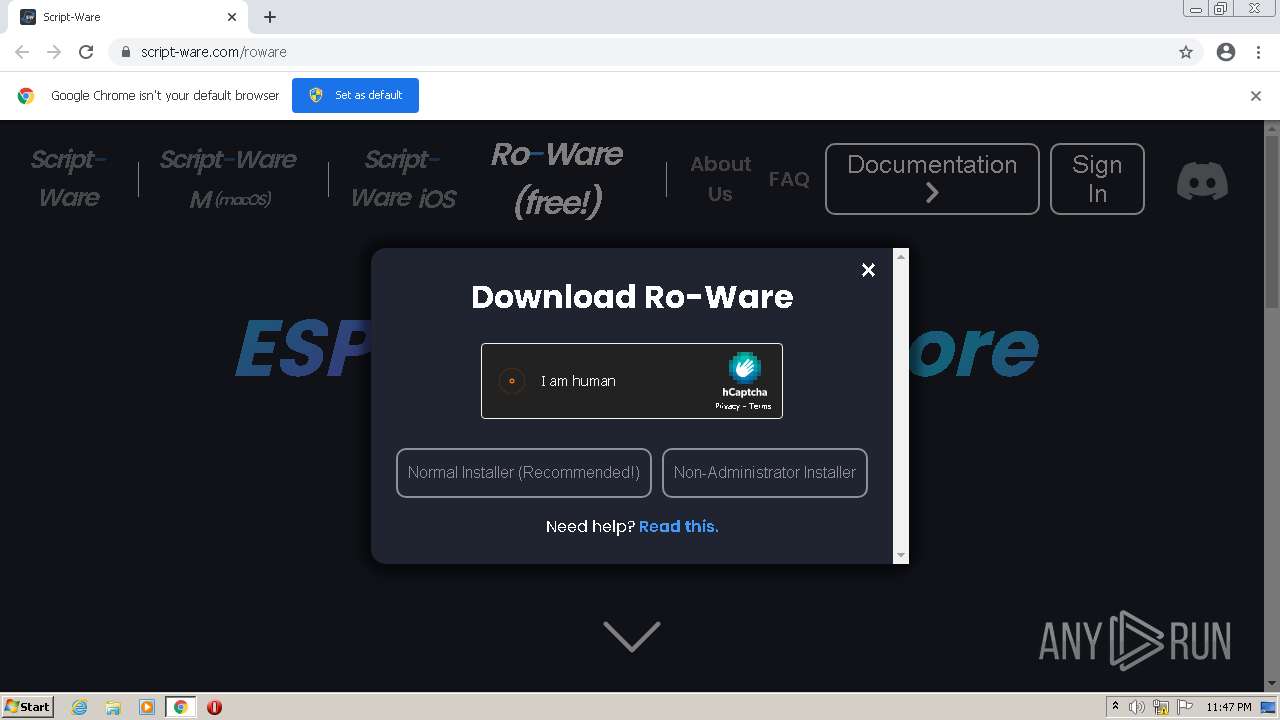Select Ro-Ware (free!) nav item
1280x720 pixels.
[x=557, y=178]
